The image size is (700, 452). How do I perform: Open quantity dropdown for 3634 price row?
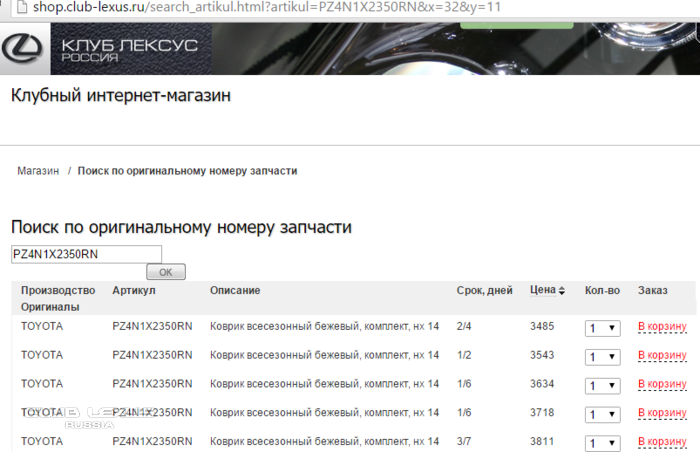601,385
